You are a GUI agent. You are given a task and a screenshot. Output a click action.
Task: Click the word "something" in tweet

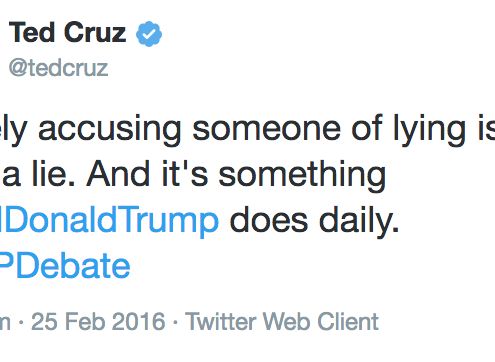(302, 176)
